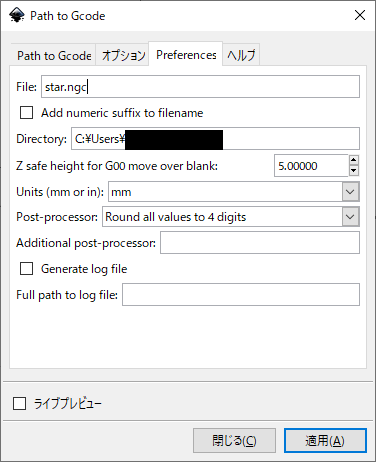This screenshot has width=376, height=462.
Task: Click the Directory path input field
Action: pos(215,139)
